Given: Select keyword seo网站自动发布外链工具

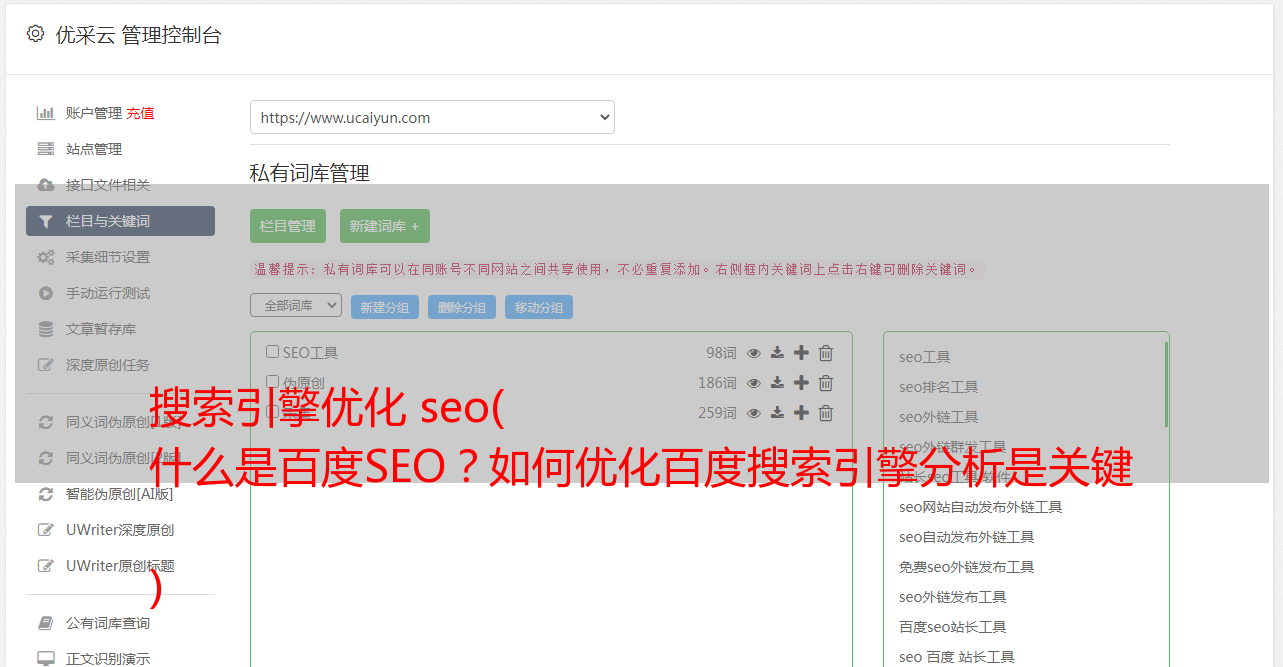Looking at the screenshot, I should point(981,507).
